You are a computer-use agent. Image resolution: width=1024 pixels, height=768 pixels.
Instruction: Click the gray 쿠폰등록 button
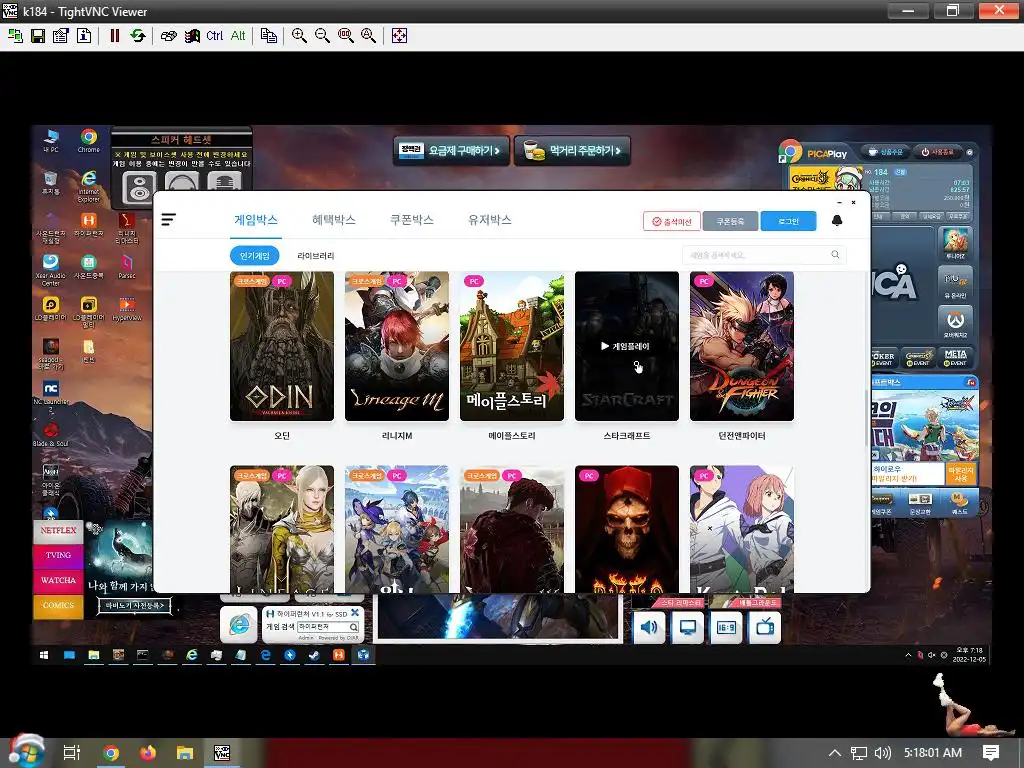(730, 221)
